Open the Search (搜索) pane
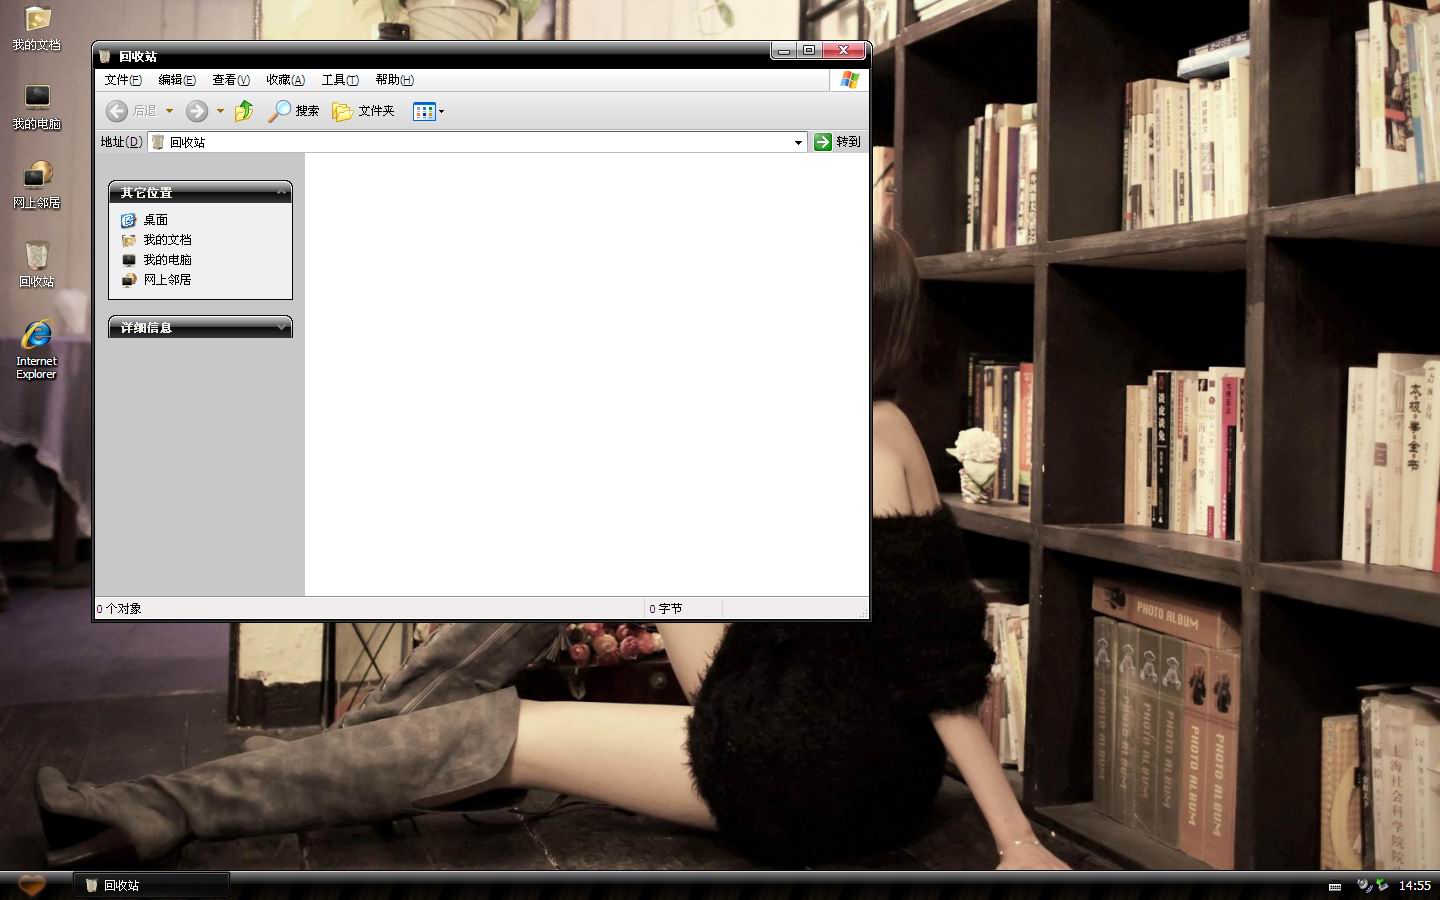Image resolution: width=1440 pixels, height=900 pixels. [x=293, y=111]
